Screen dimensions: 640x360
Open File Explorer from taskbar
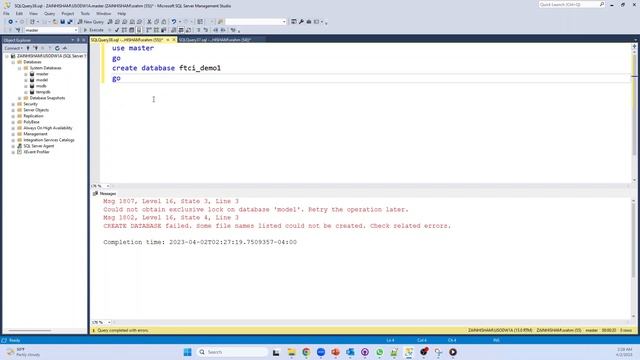291,352
